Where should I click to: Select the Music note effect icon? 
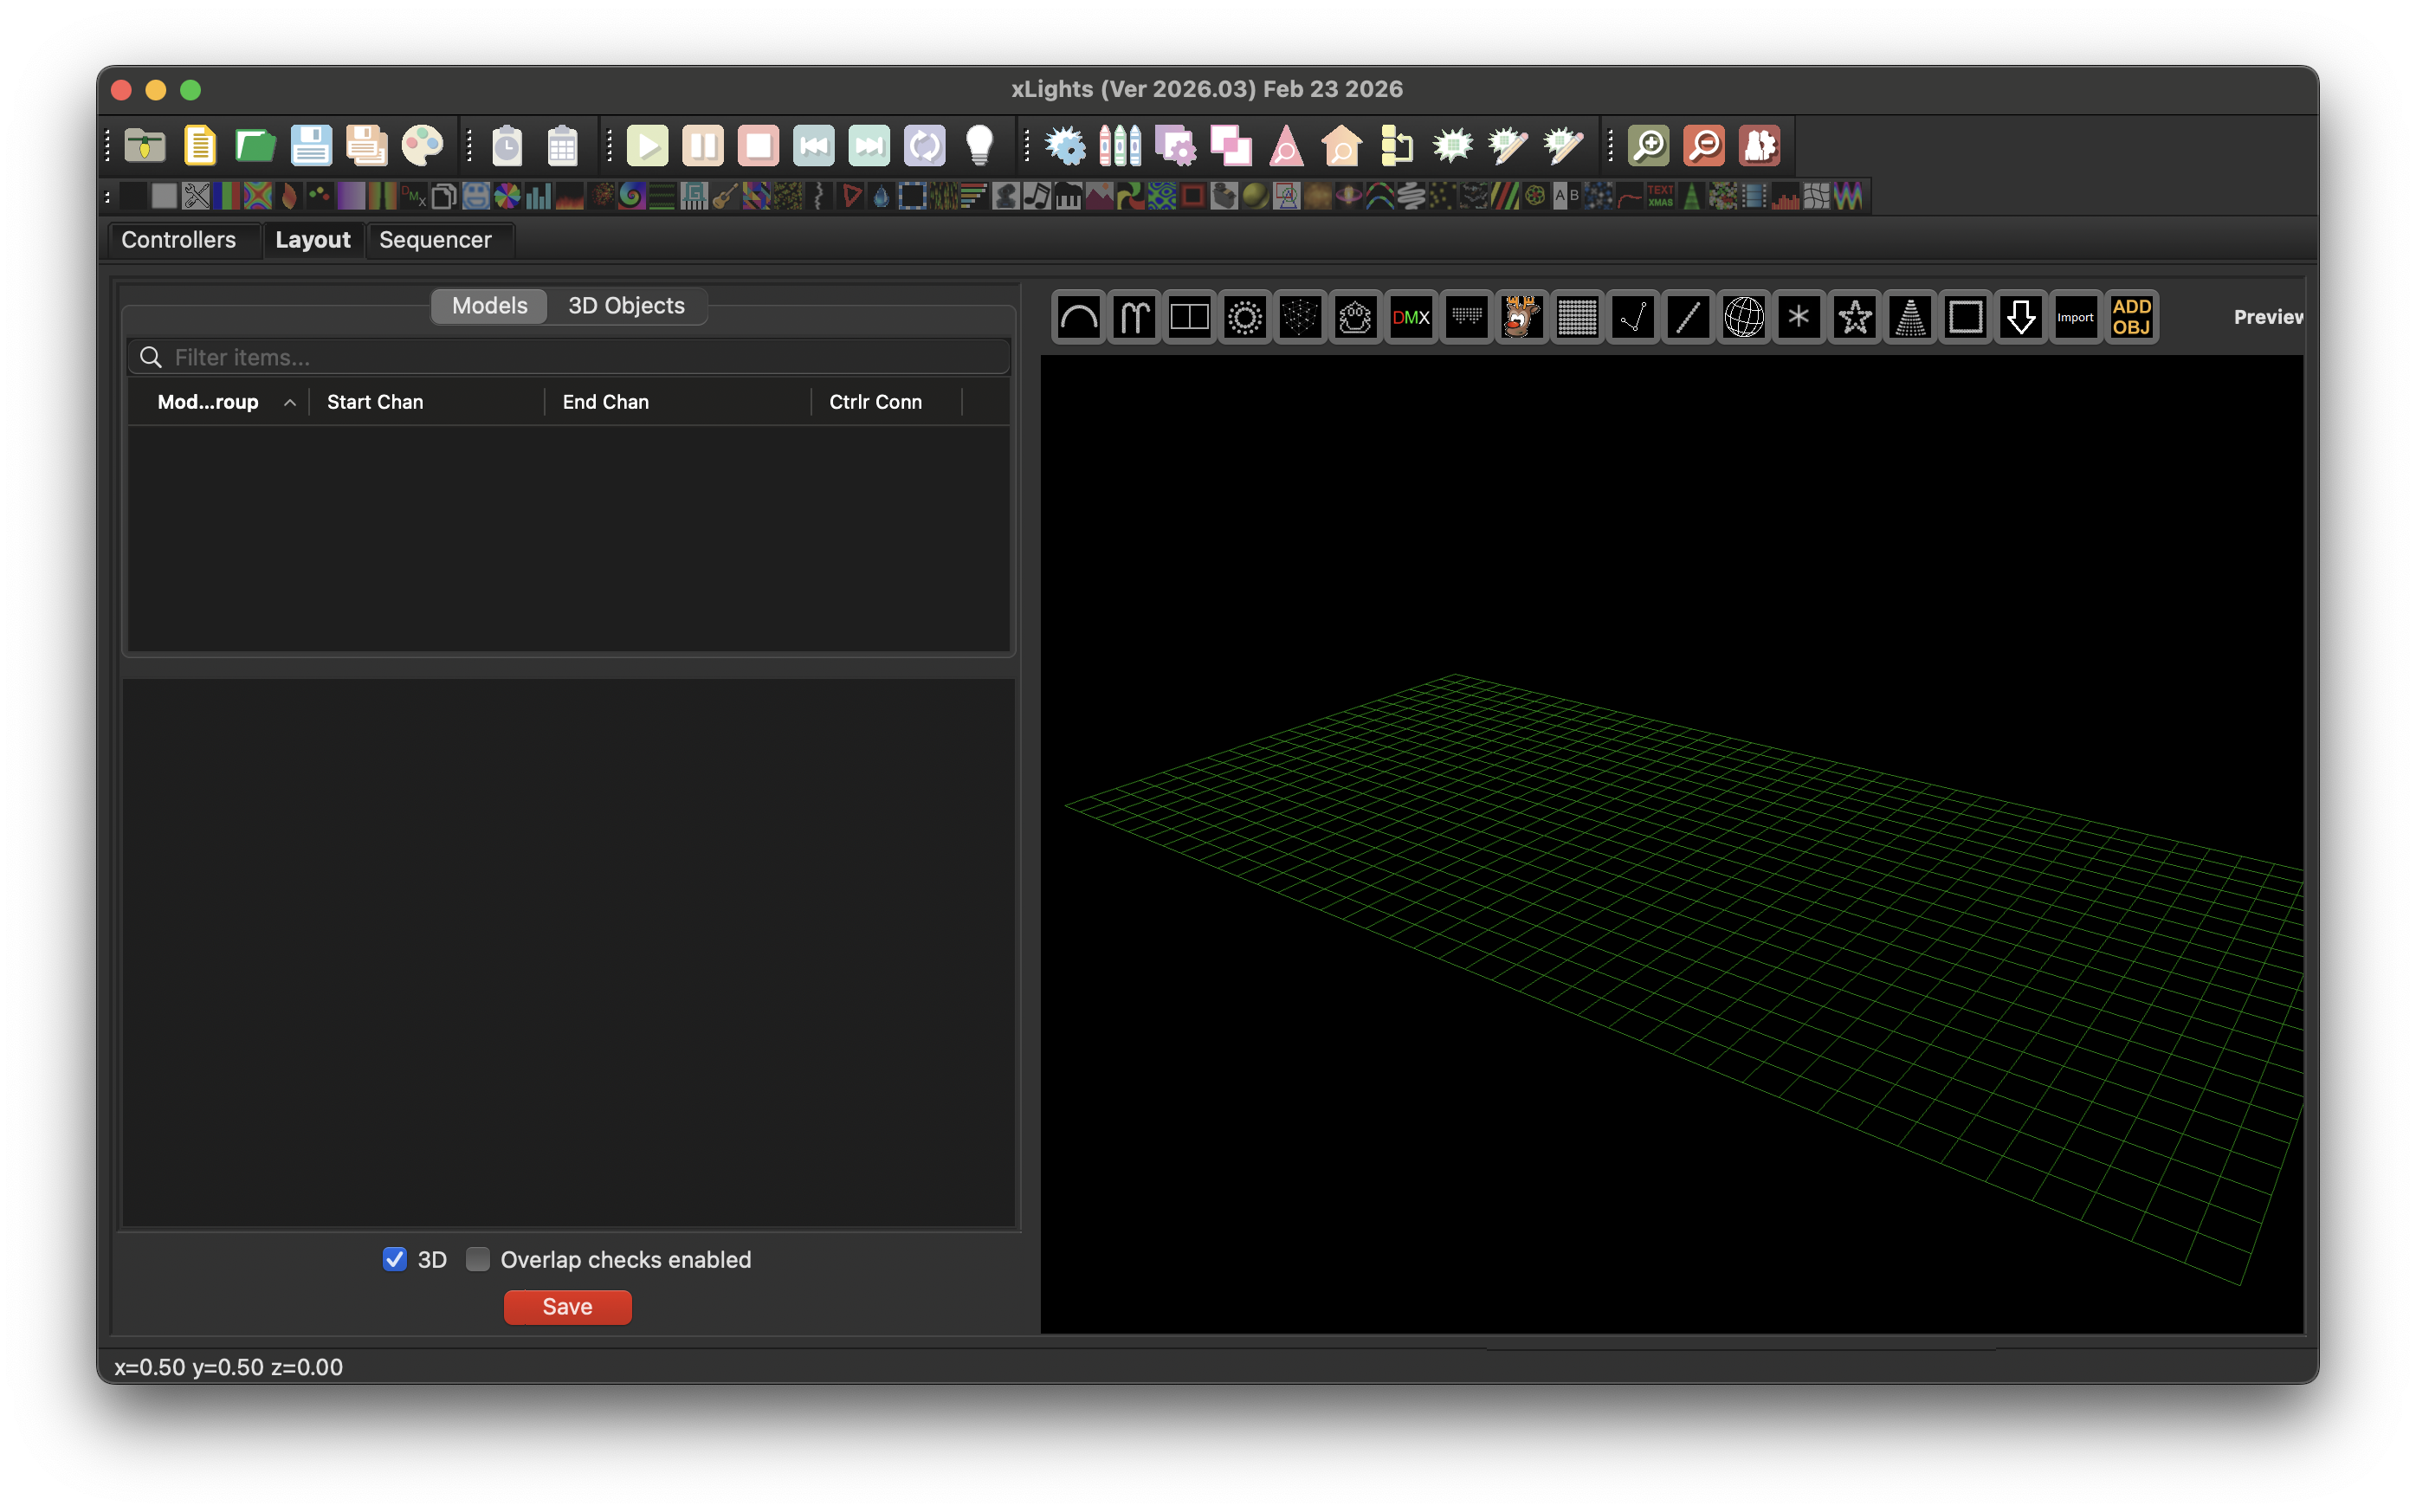(x=1037, y=196)
